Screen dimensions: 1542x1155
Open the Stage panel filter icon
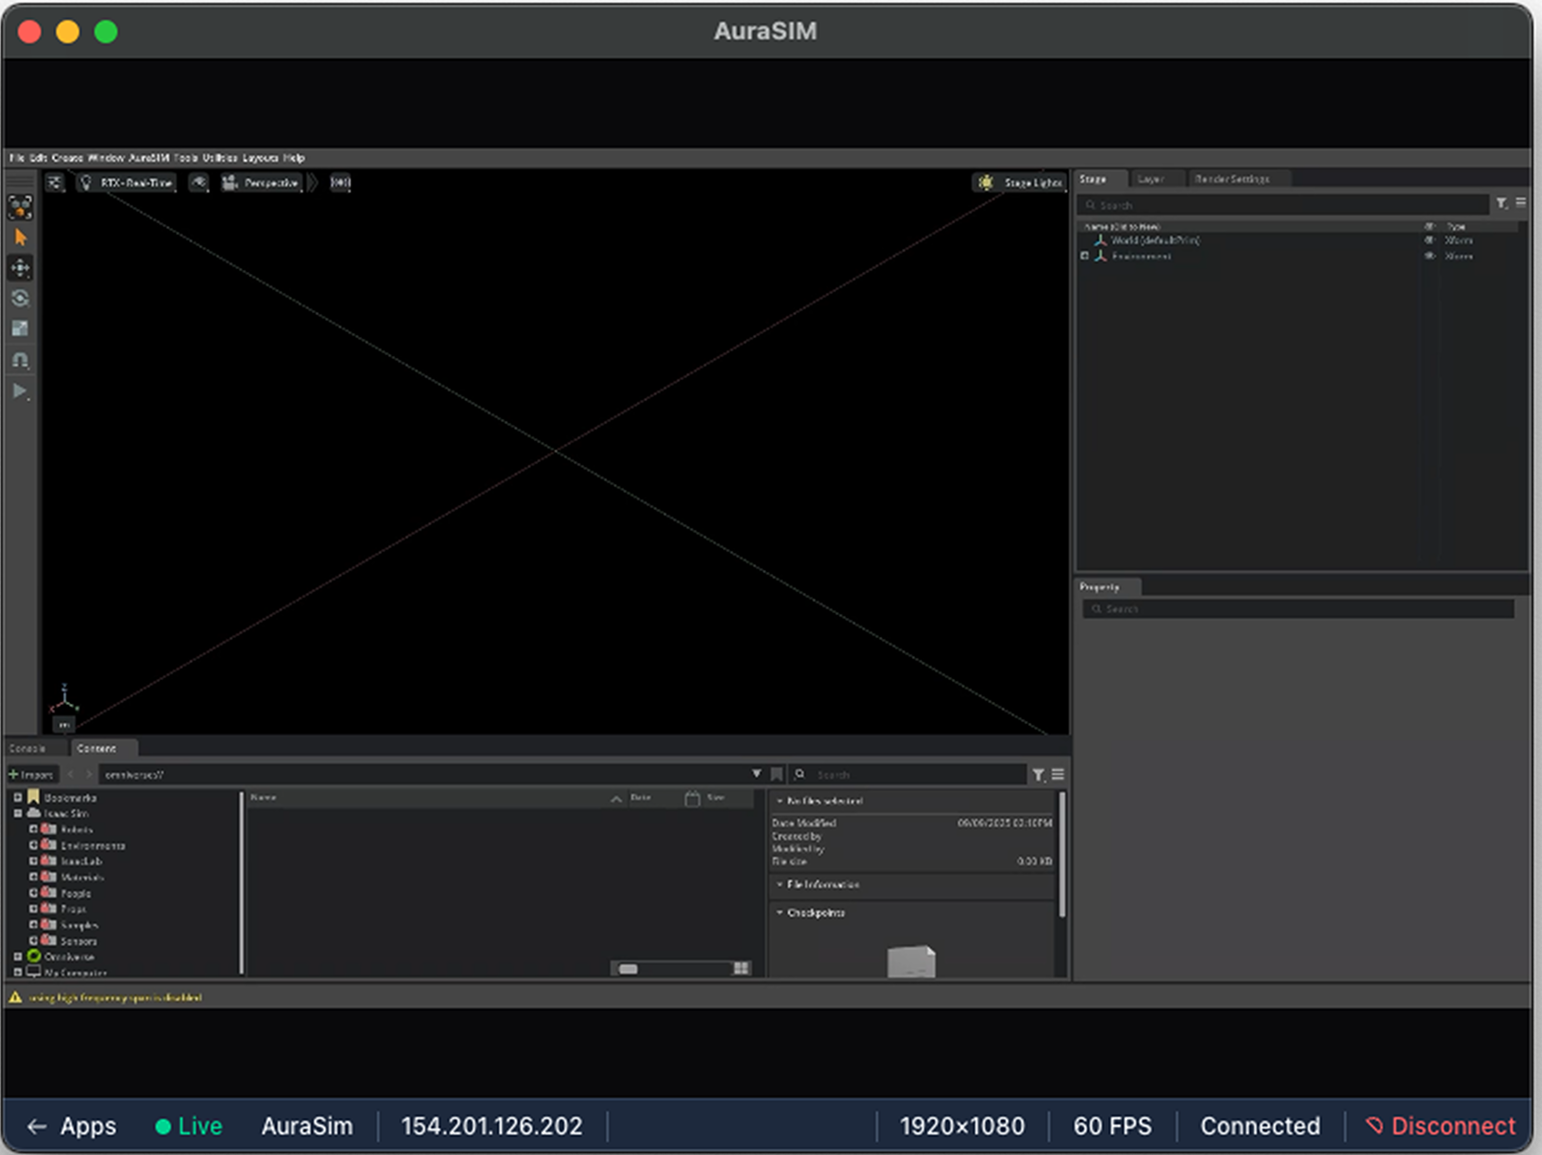coord(1502,203)
